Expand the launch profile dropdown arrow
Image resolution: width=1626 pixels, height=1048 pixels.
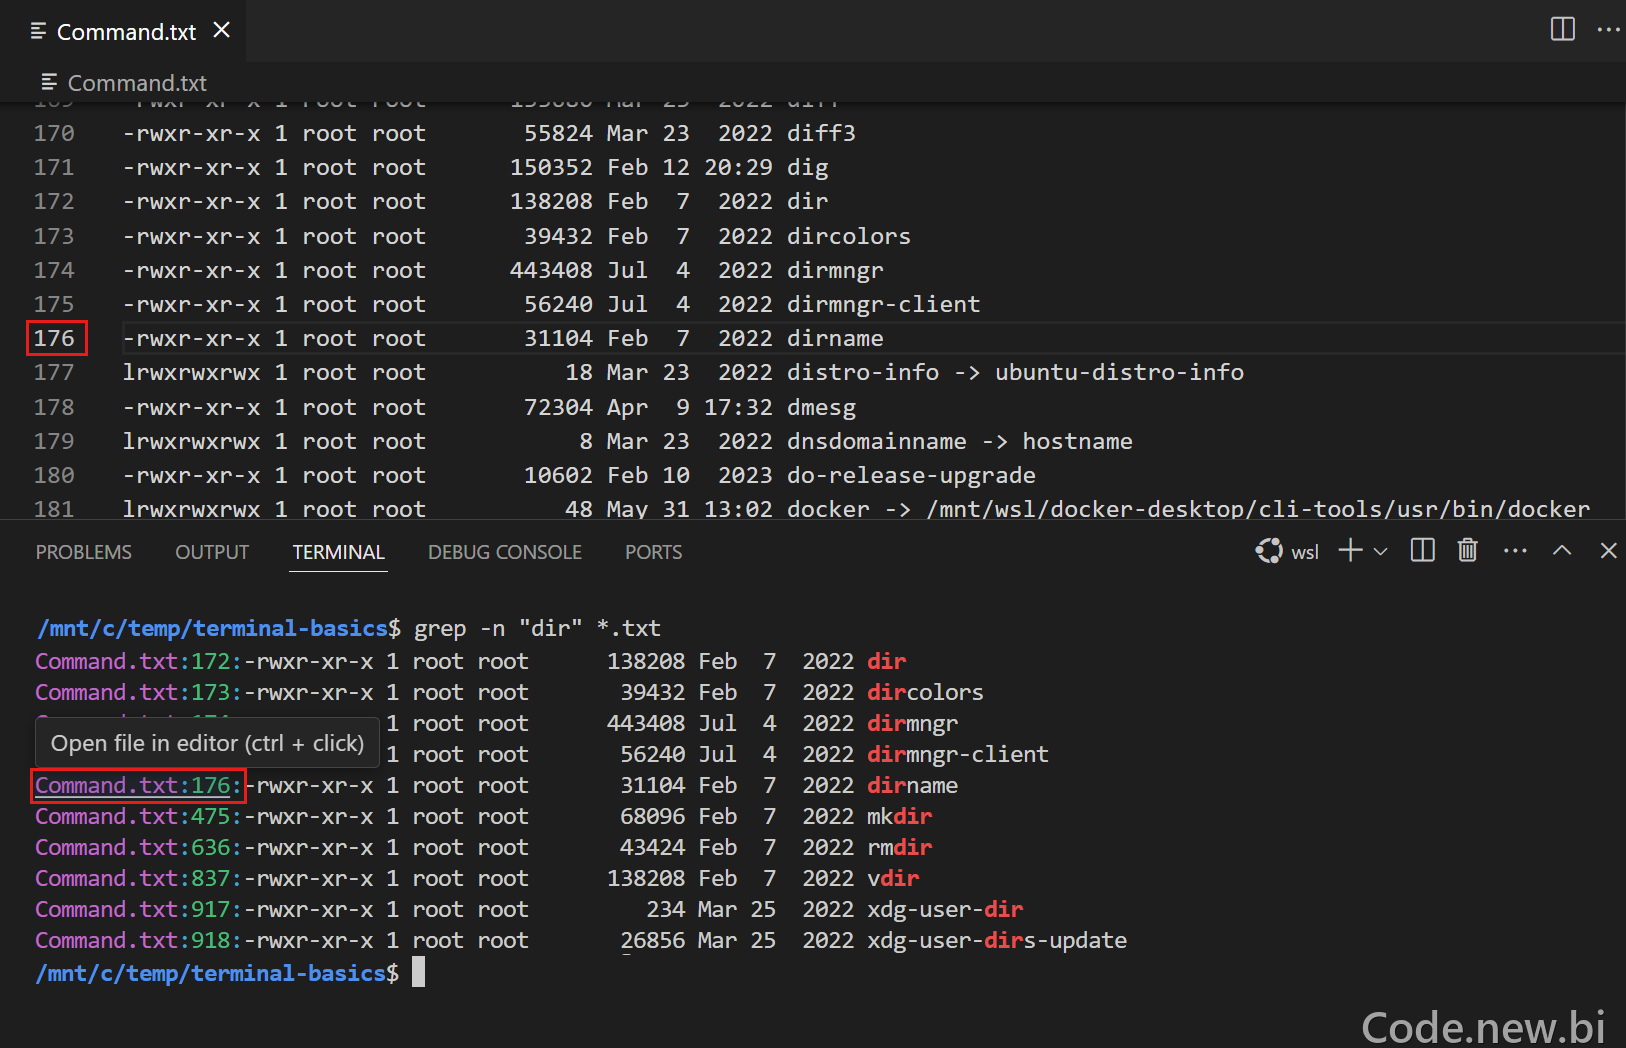click(x=1381, y=551)
